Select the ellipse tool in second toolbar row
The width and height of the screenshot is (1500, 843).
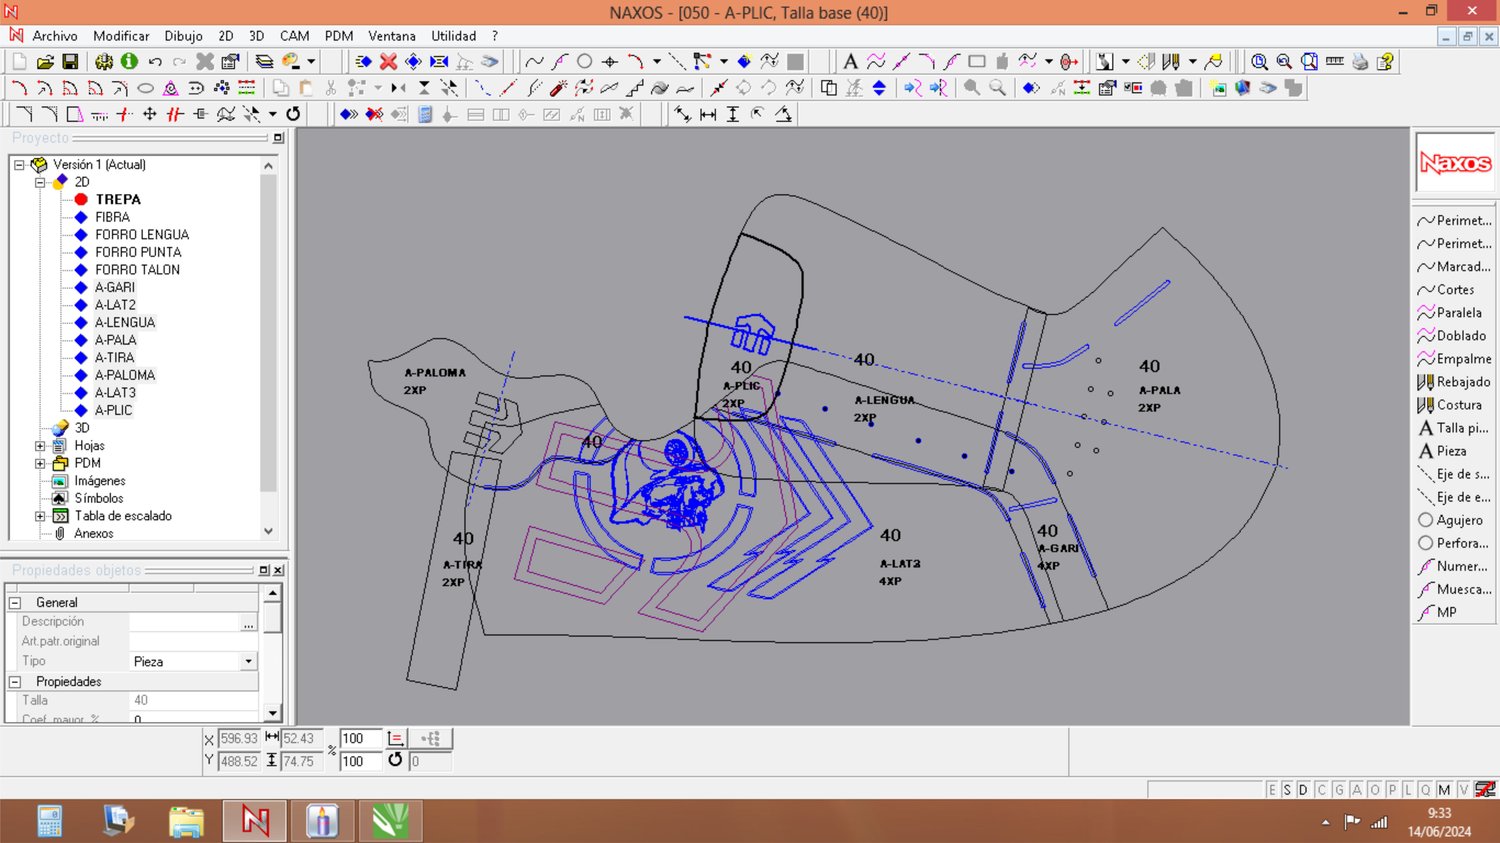point(145,88)
